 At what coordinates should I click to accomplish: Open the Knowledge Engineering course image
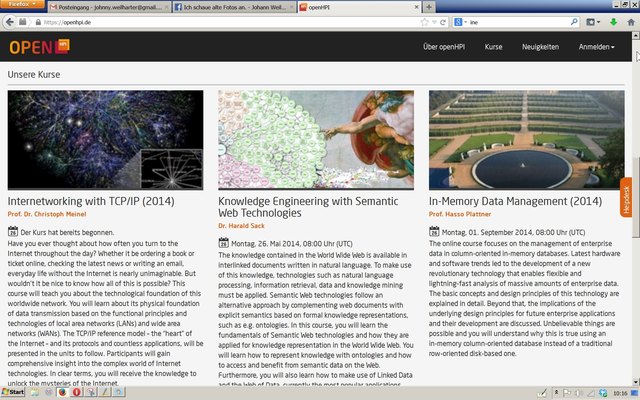click(x=316, y=140)
